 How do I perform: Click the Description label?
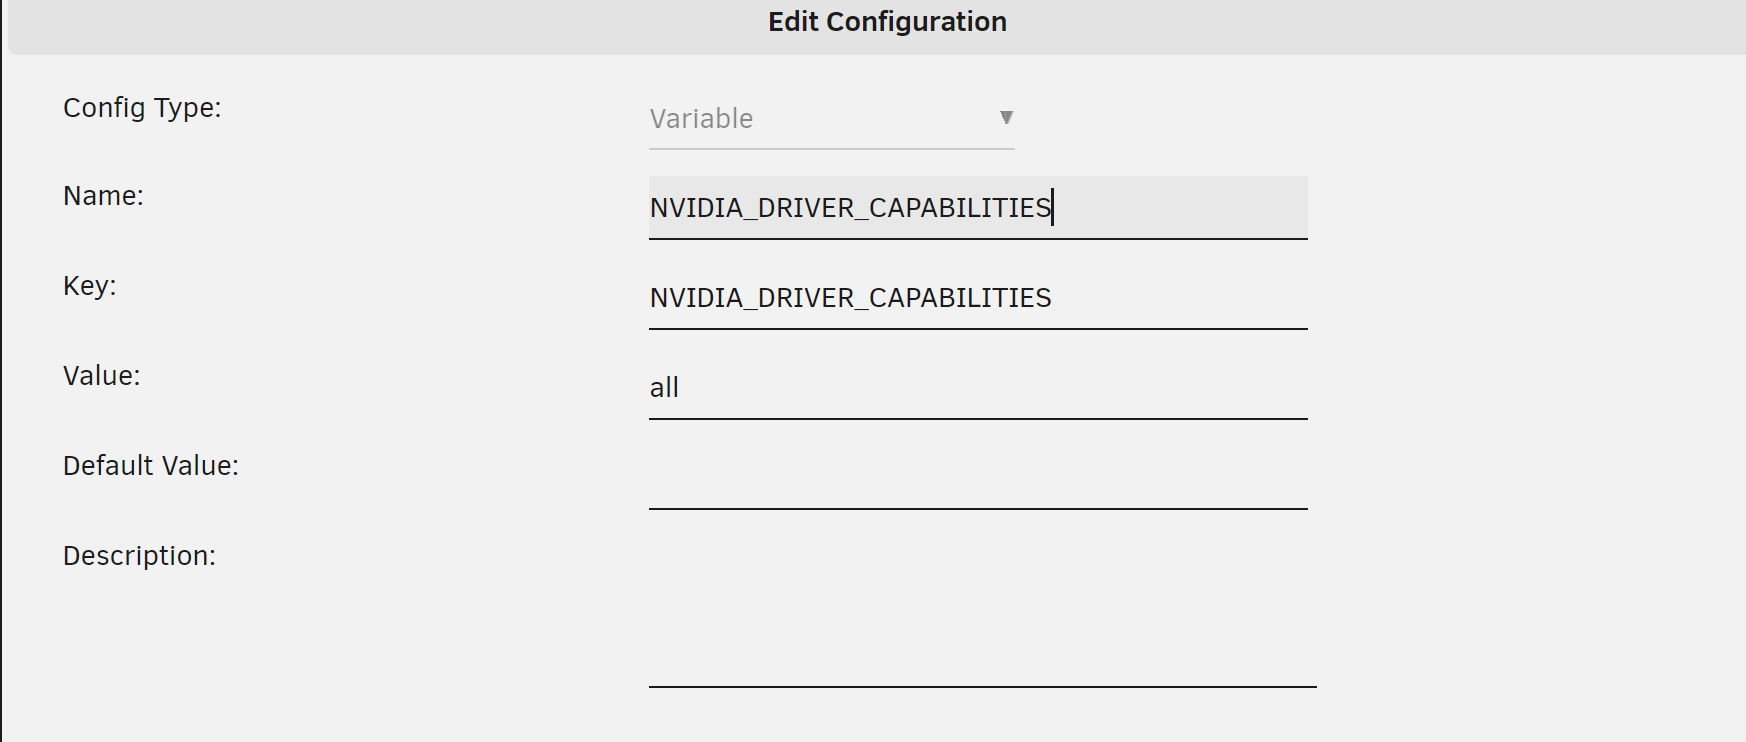pyautogui.click(x=139, y=556)
